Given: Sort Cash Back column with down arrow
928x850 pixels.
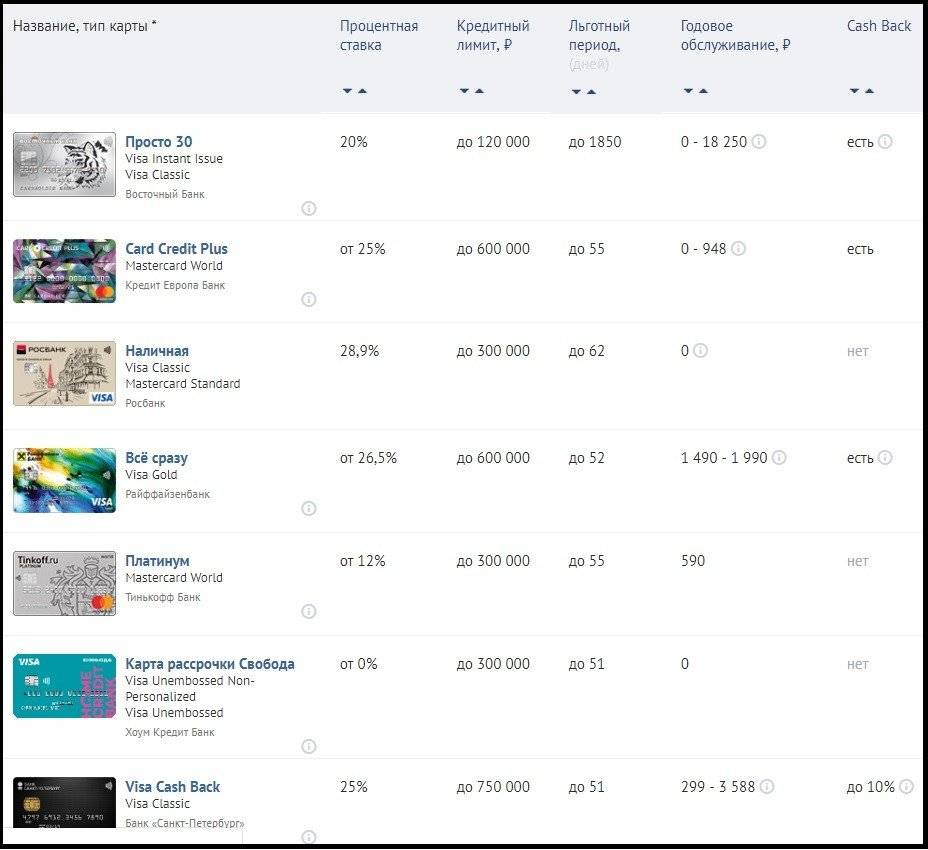Looking at the screenshot, I should point(854,91).
